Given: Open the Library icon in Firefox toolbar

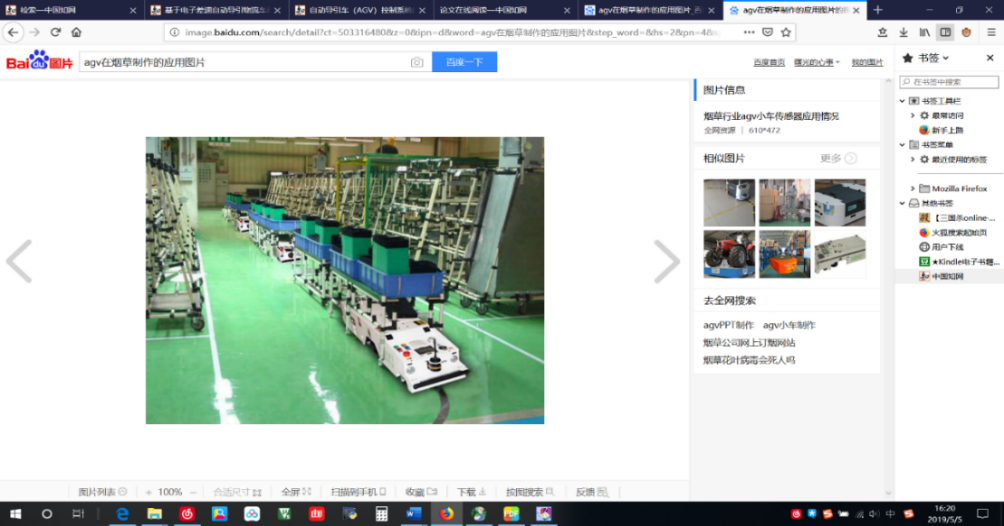Looking at the screenshot, I should point(925,32).
